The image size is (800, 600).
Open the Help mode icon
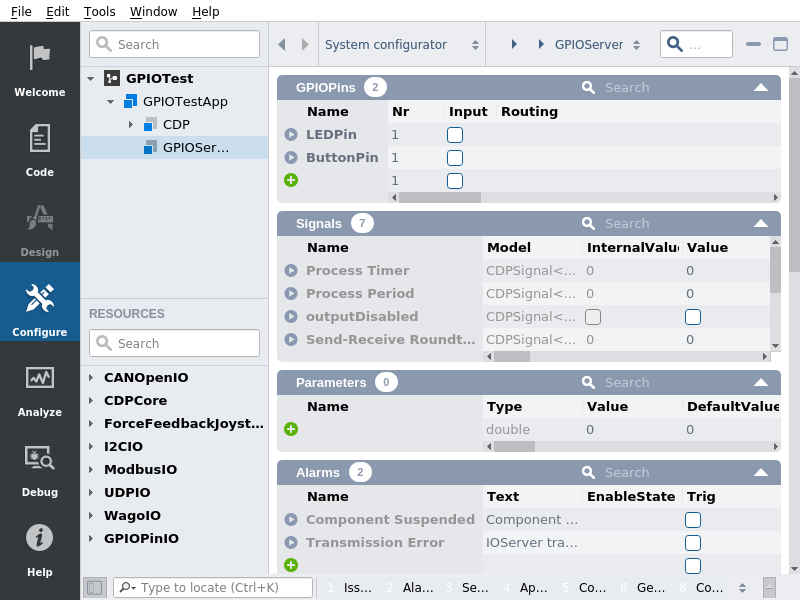[39, 538]
